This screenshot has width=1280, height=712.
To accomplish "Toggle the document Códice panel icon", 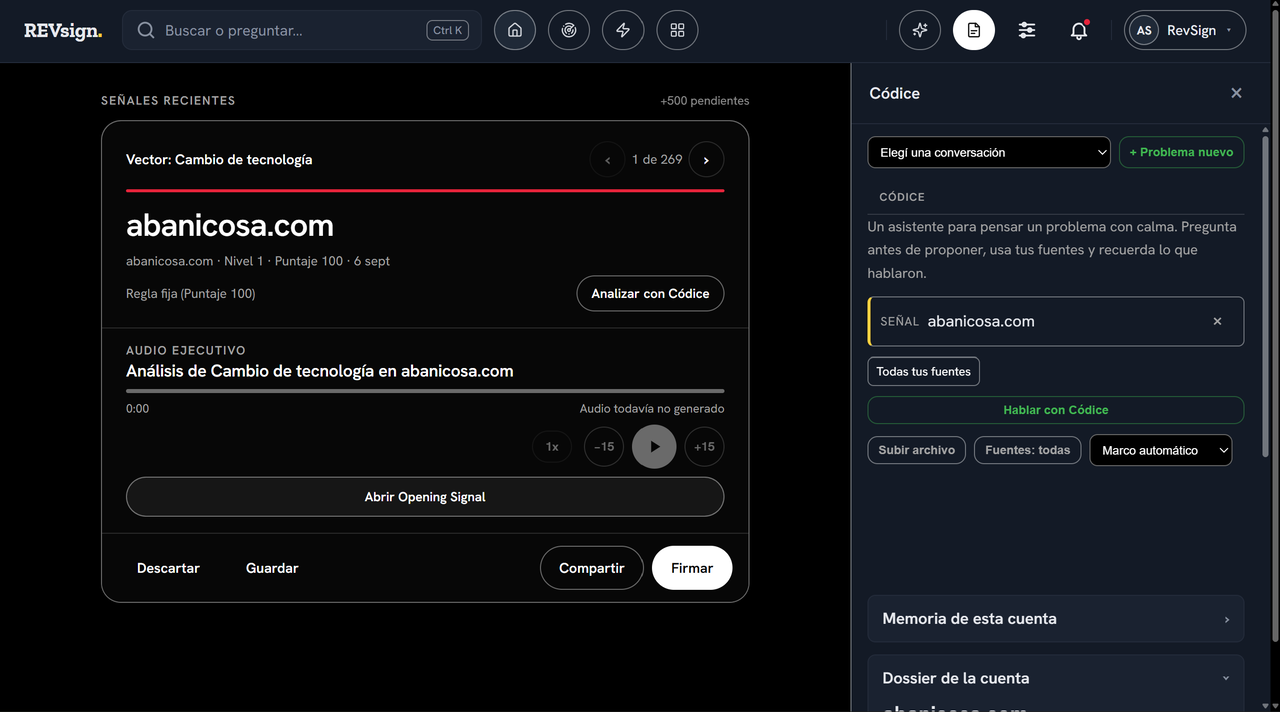I will [974, 30].
